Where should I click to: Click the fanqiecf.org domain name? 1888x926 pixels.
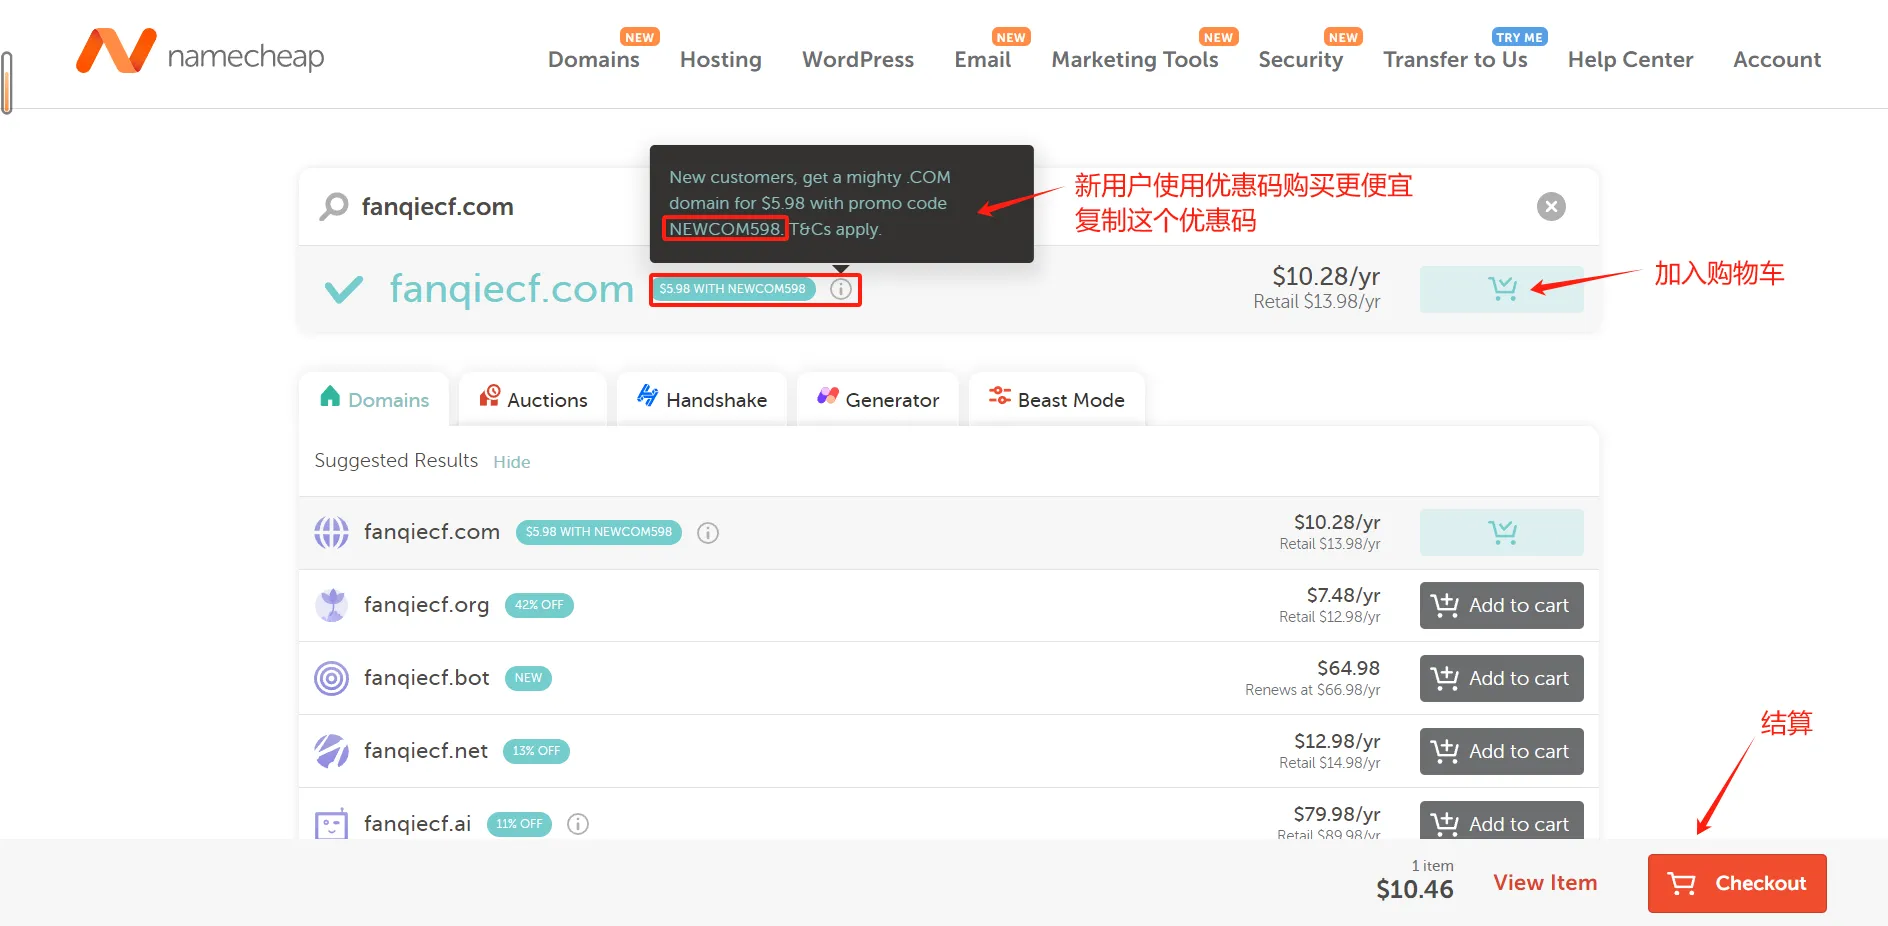click(427, 605)
